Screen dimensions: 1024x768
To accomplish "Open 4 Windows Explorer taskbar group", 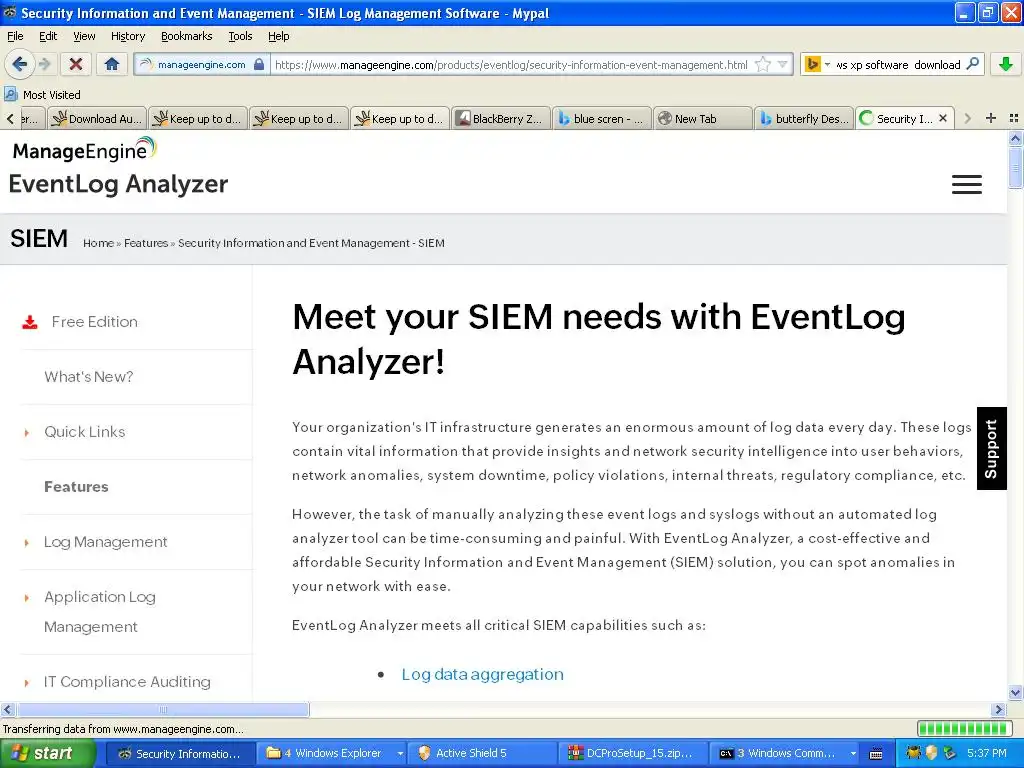I will 334,753.
